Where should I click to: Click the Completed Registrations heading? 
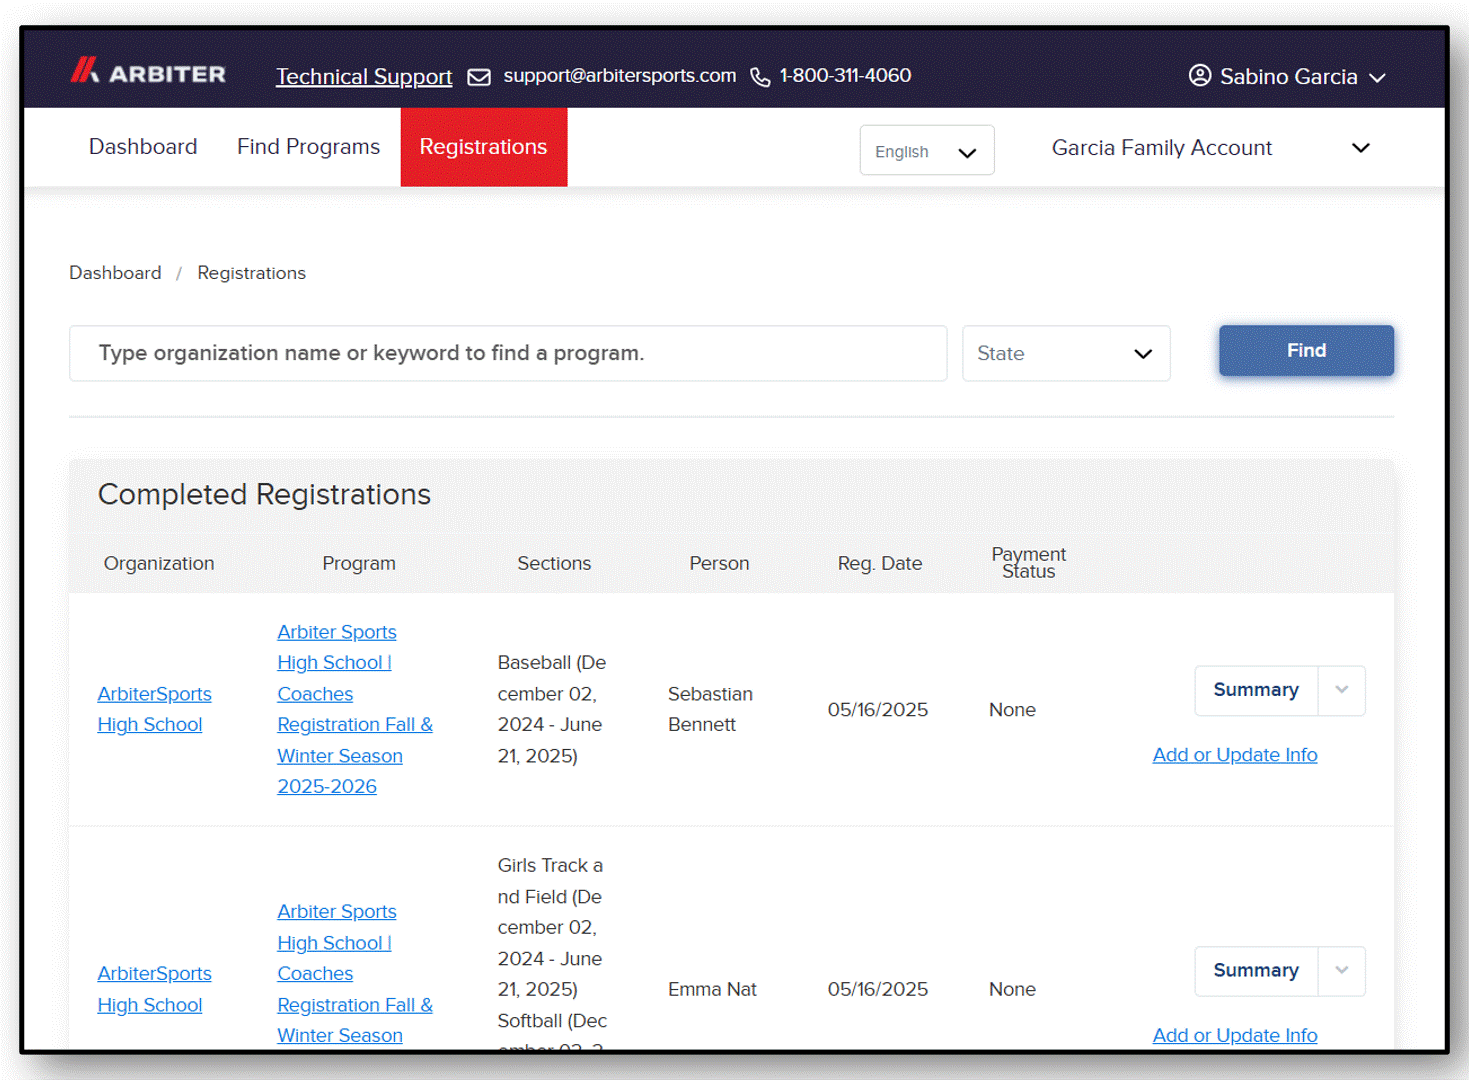click(x=264, y=494)
